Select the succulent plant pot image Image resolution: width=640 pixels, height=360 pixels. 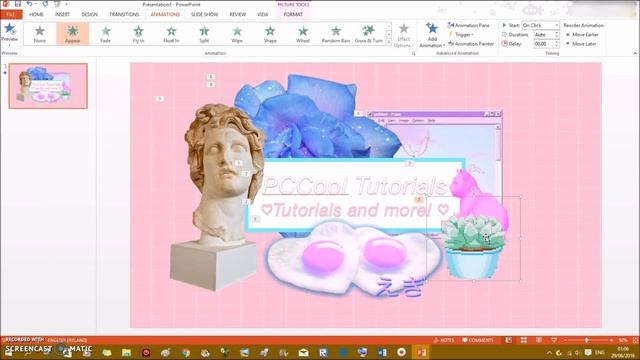tap(473, 247)
